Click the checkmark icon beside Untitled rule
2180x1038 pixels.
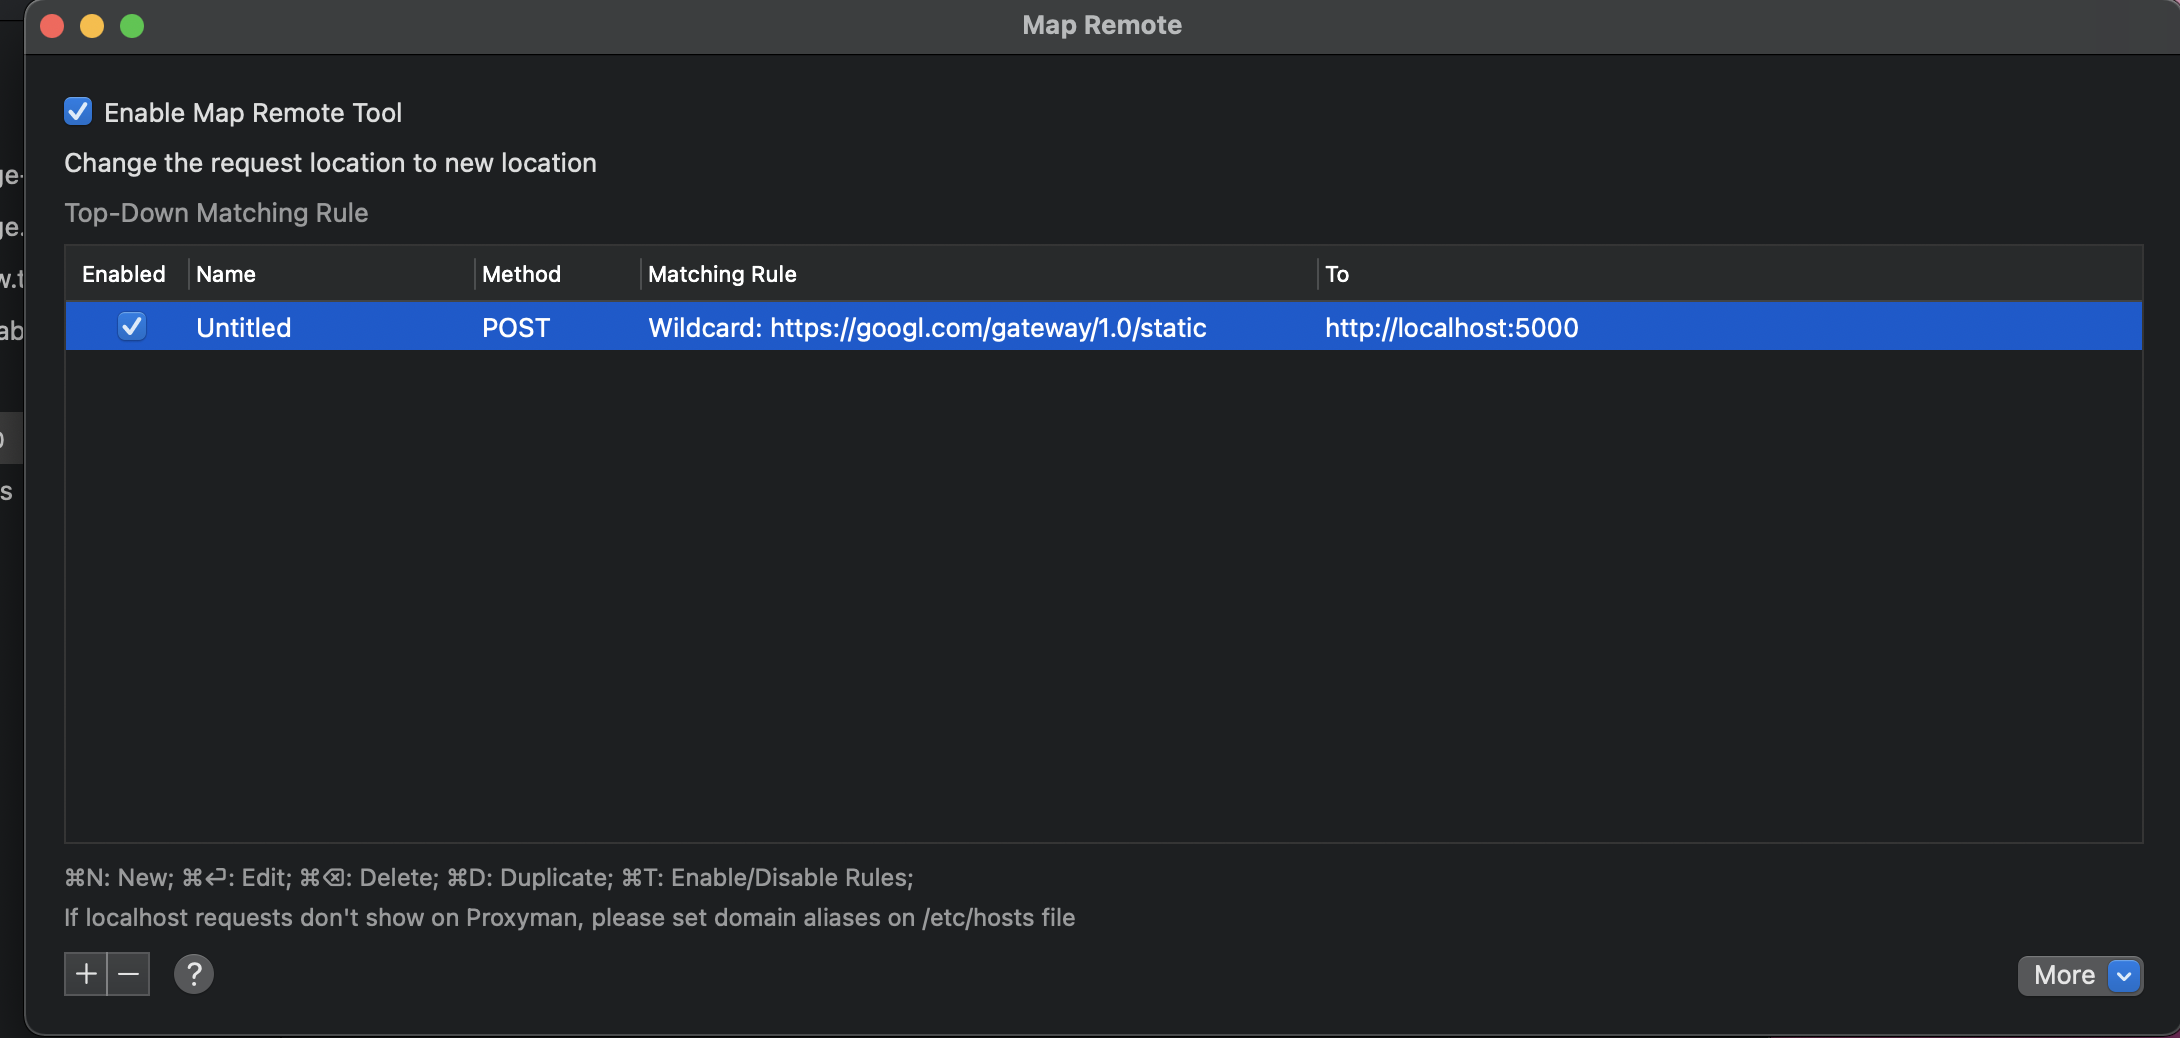click(131, 326)
